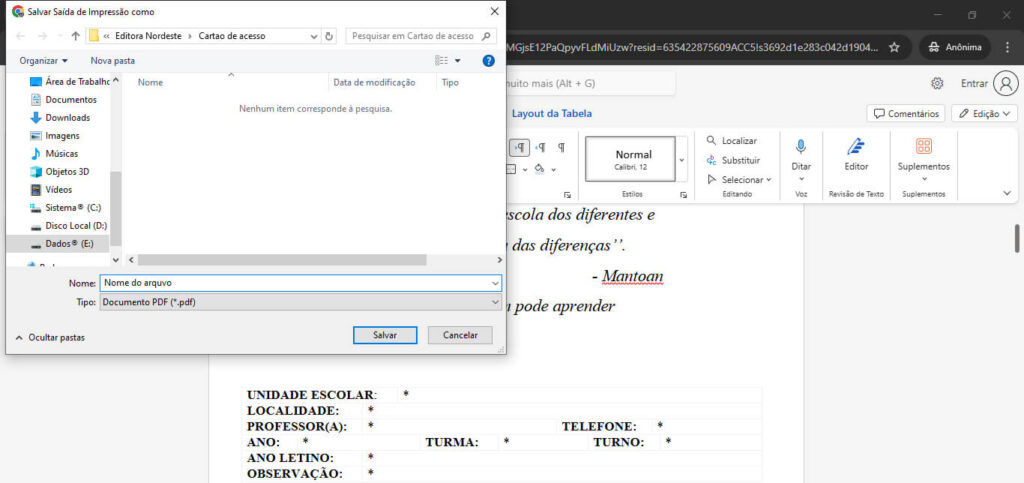Open the Selecionar dropdown
The image size is (1024, 483).
point(739,179)
